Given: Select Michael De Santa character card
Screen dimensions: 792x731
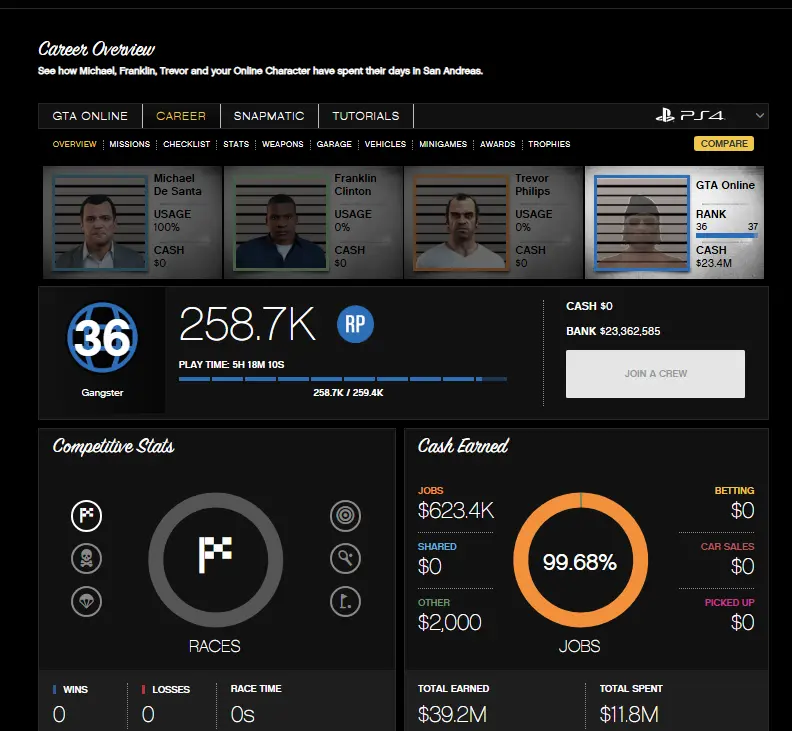Looking at the screenshot, I should [131, 222].
